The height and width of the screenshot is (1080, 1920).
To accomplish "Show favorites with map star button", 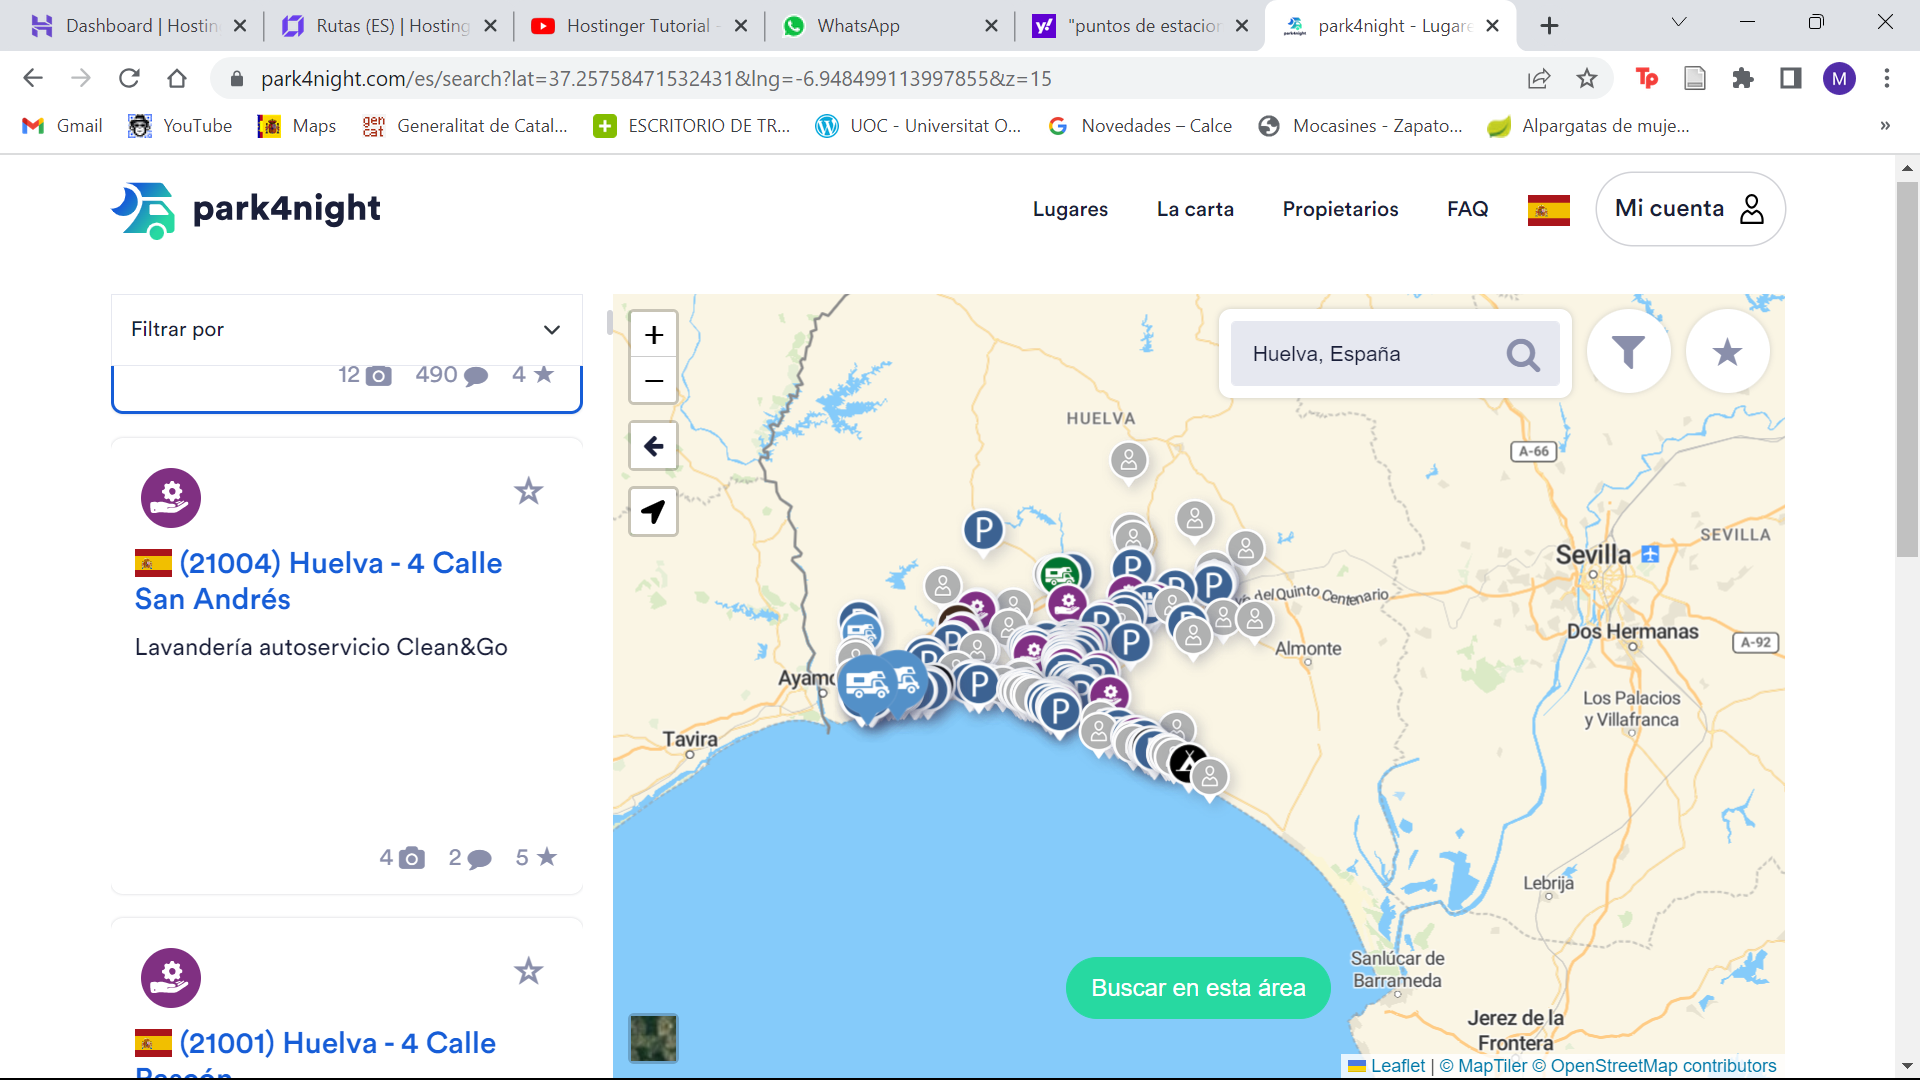I will (x=1727, y=352).
